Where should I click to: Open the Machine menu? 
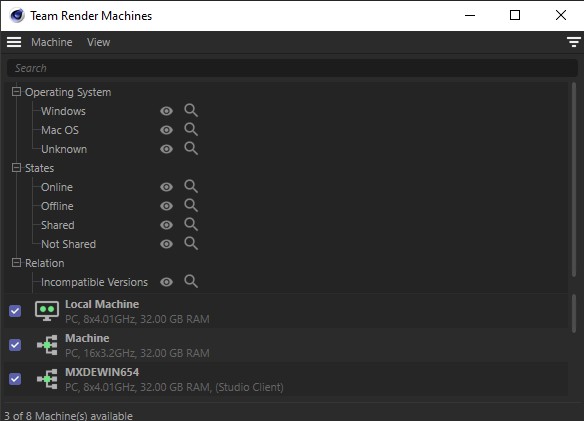coord(52,42)
